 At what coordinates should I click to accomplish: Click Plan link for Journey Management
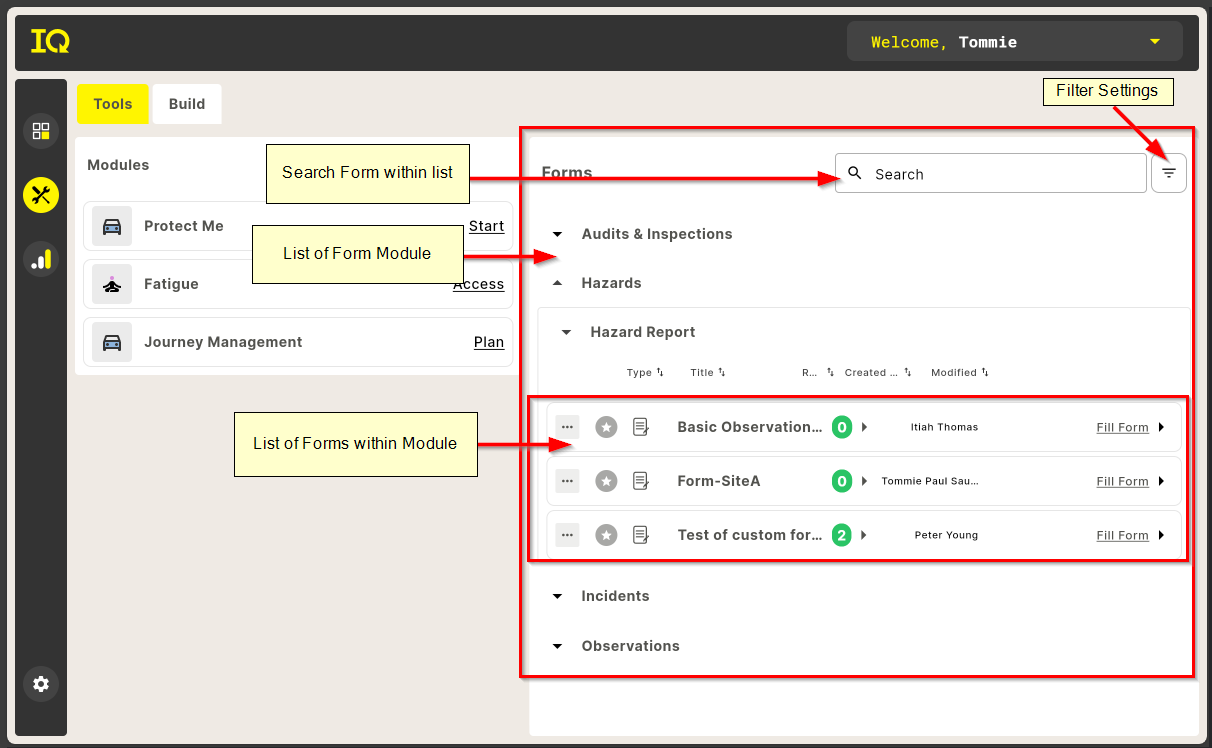[x=488, y=342]
